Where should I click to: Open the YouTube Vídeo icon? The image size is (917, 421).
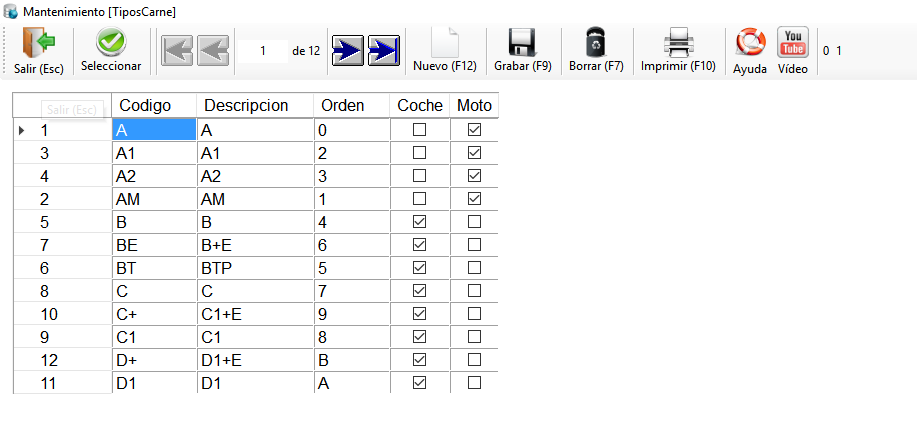793,42
